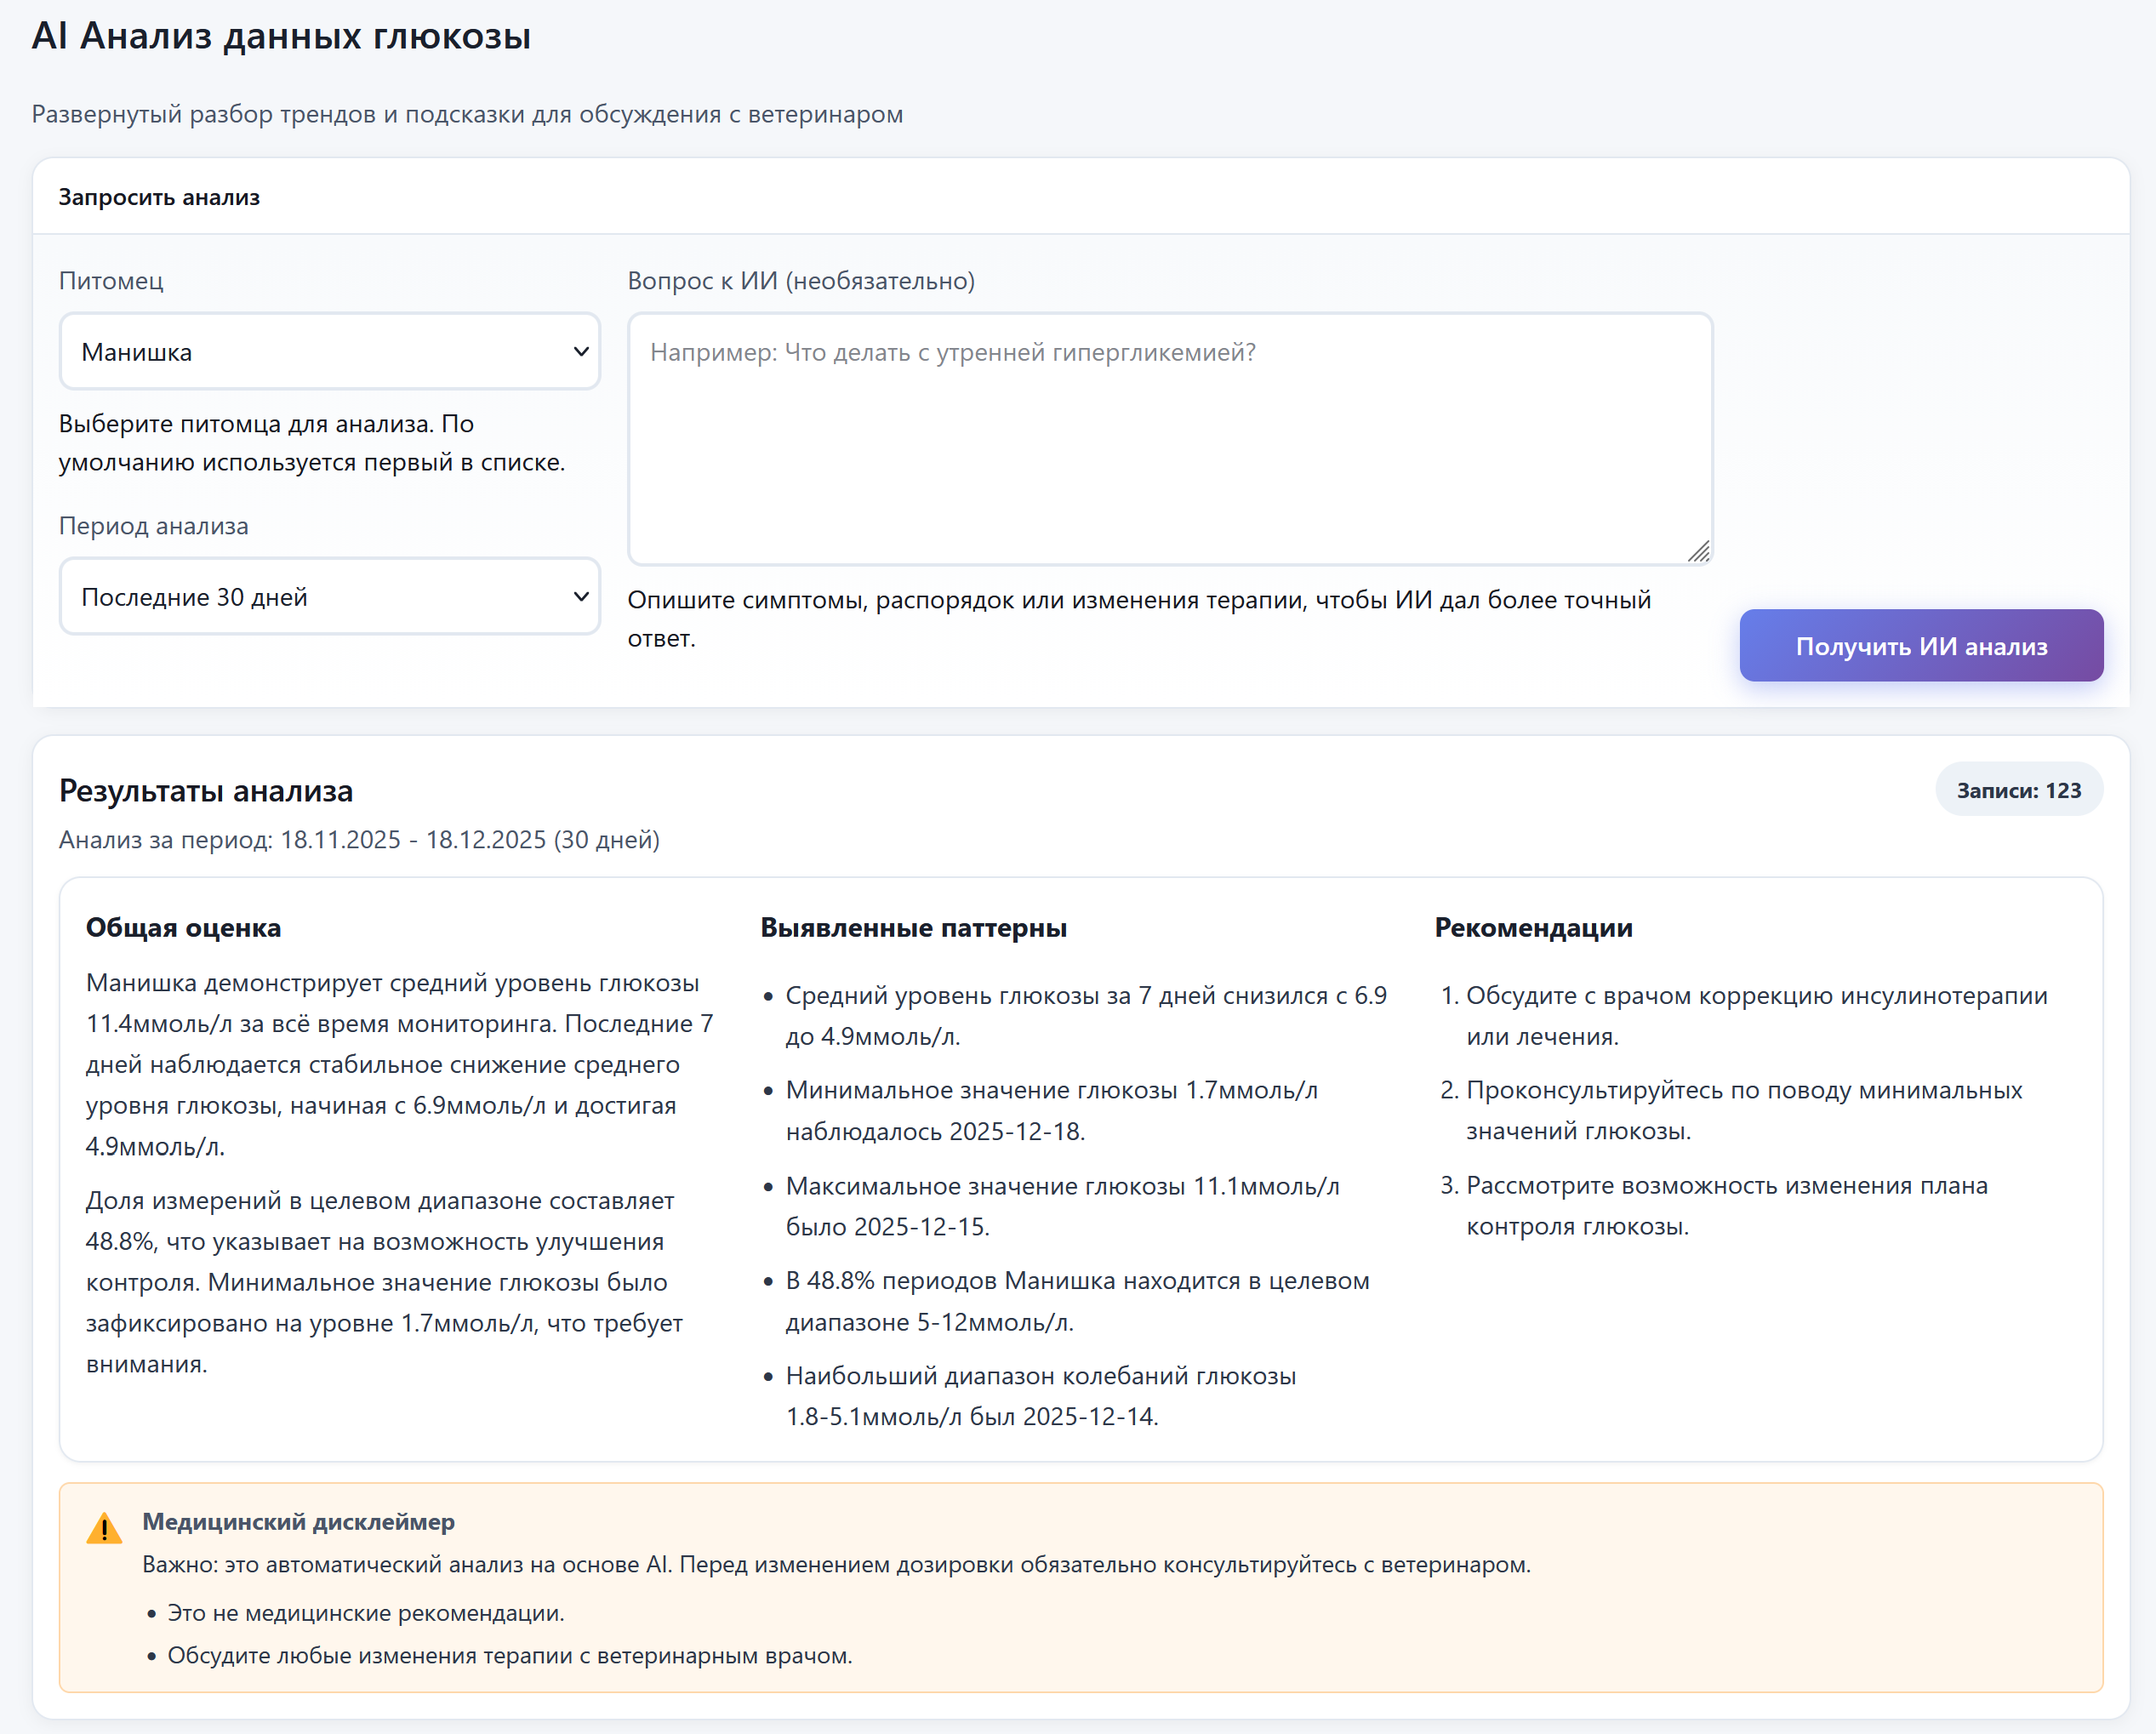Click the Выявленные паттерны heading
The image size is (2156, 1734).
[x=913, y=927]
